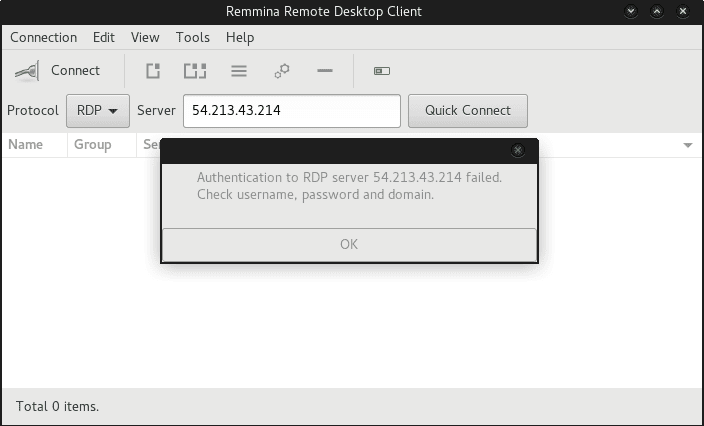Open the edit connection list icon
This screenshot has width=704, height=426.
[x=239, y=71]
